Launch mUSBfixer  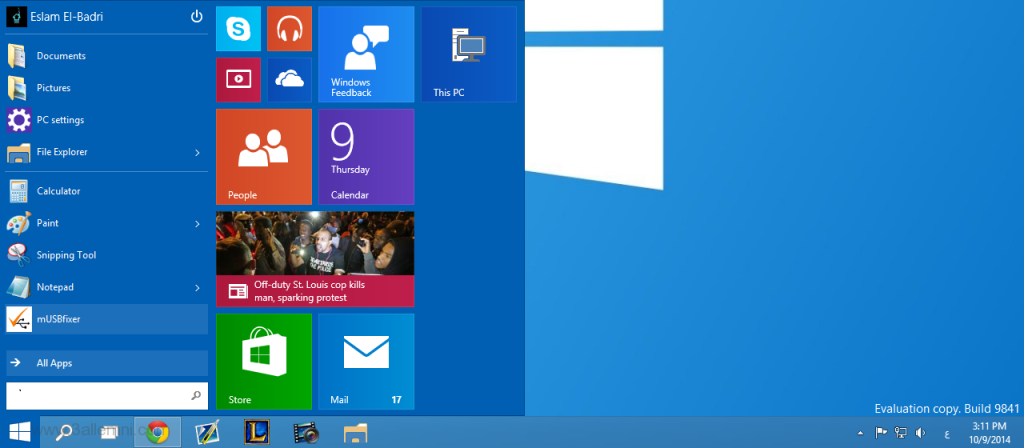click(x=106, y=319)
